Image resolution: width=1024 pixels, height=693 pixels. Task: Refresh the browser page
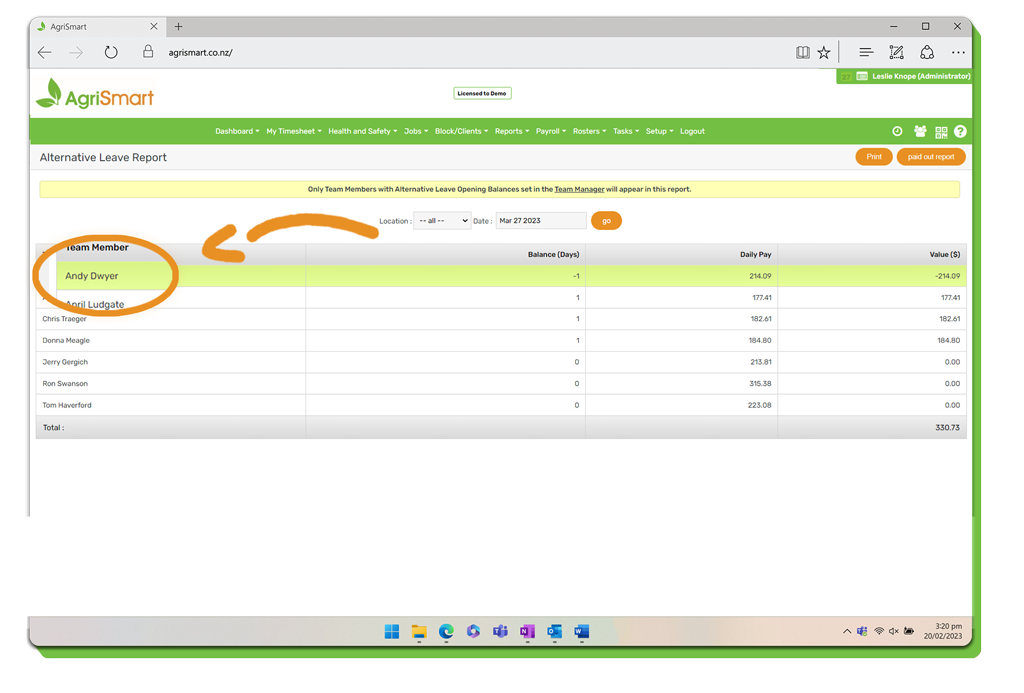pyautogui.click(x=111, y=53)
